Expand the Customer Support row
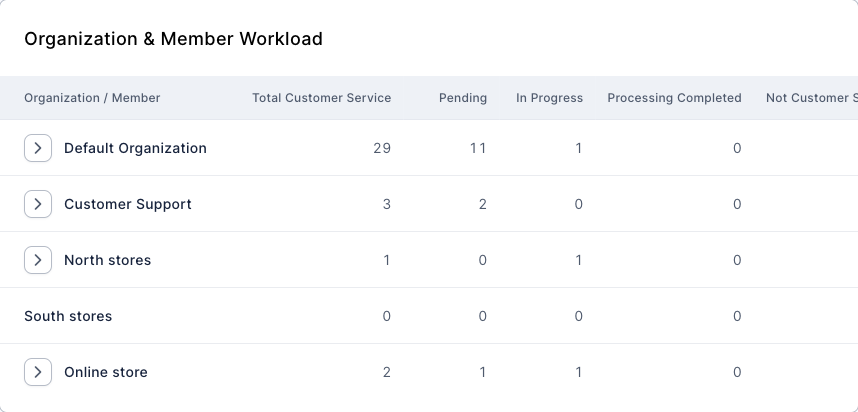The width and height of the screenshot is (858, 412). click(38, 204)
